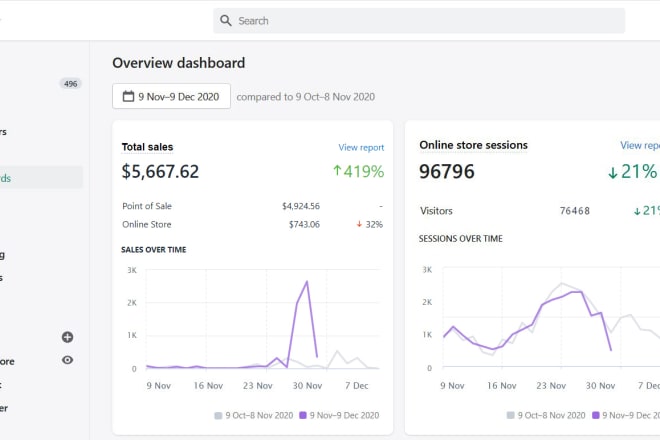
Task: Click the Visitors row label
Action: click(436, 211)
